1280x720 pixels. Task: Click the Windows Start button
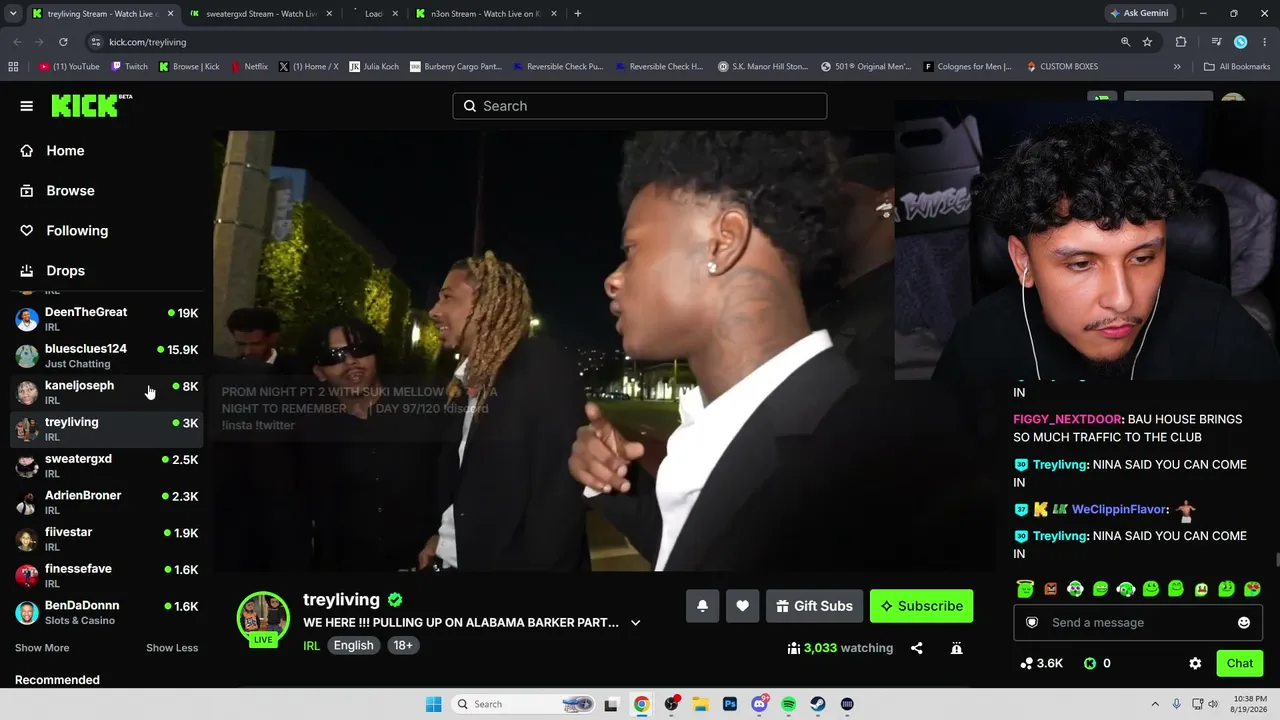point(433,704)
